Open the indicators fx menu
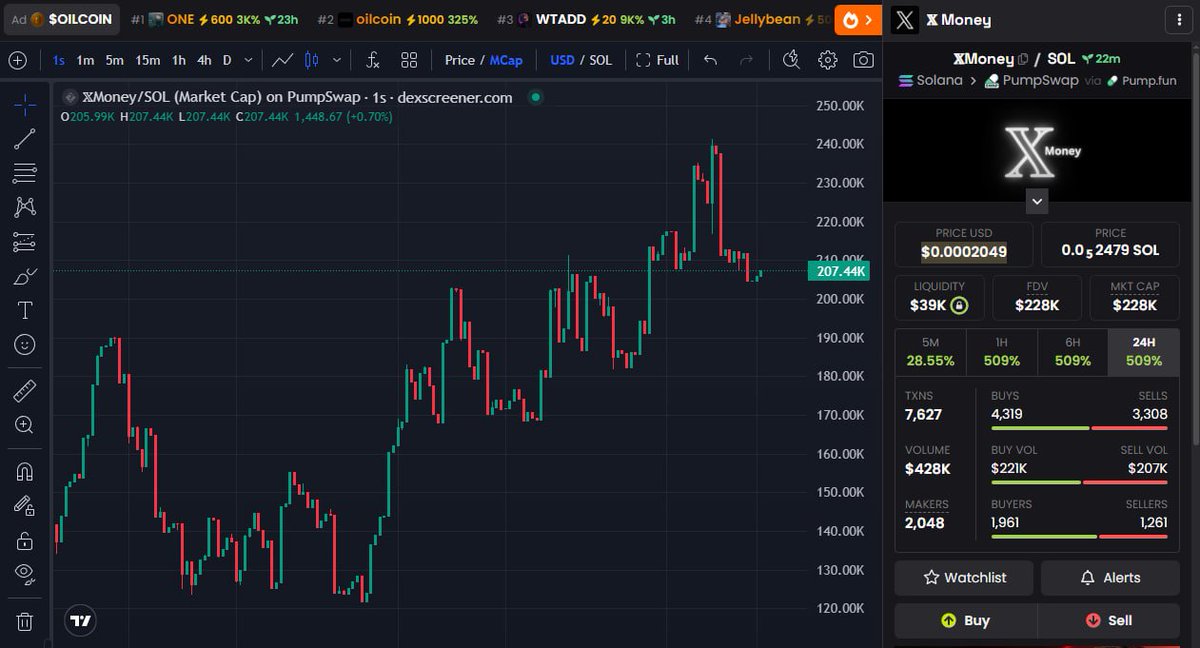The width and height of the screenshot is (1200, 648). (372, 60)
